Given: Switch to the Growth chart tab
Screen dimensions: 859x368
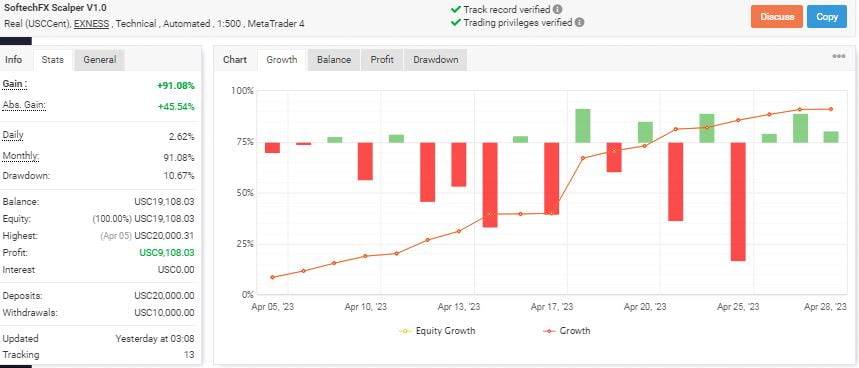Looking at the screenshot, I should (282, 60).
